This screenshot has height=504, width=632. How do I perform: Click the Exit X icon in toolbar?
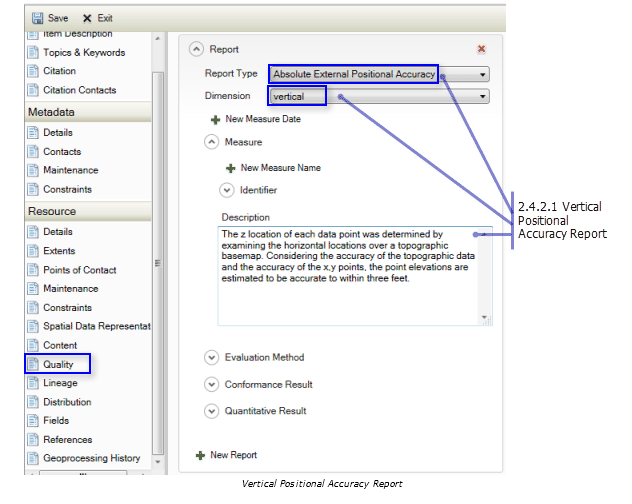click(87, 18)
